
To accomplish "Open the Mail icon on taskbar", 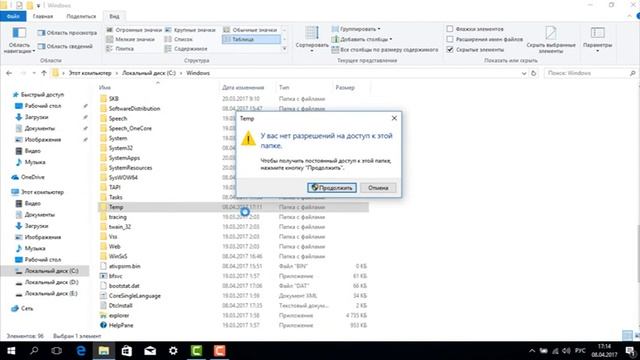I will coord(150,351).
